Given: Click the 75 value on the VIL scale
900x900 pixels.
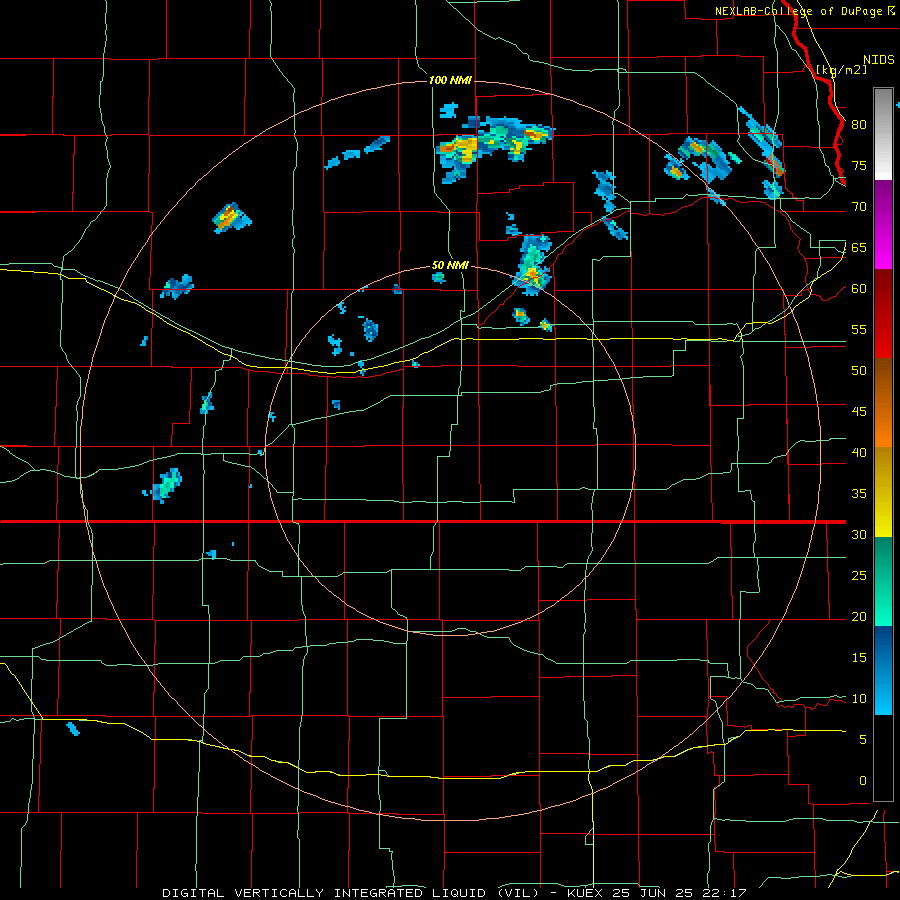Looking at the screenshot, I should click(859, 165).
